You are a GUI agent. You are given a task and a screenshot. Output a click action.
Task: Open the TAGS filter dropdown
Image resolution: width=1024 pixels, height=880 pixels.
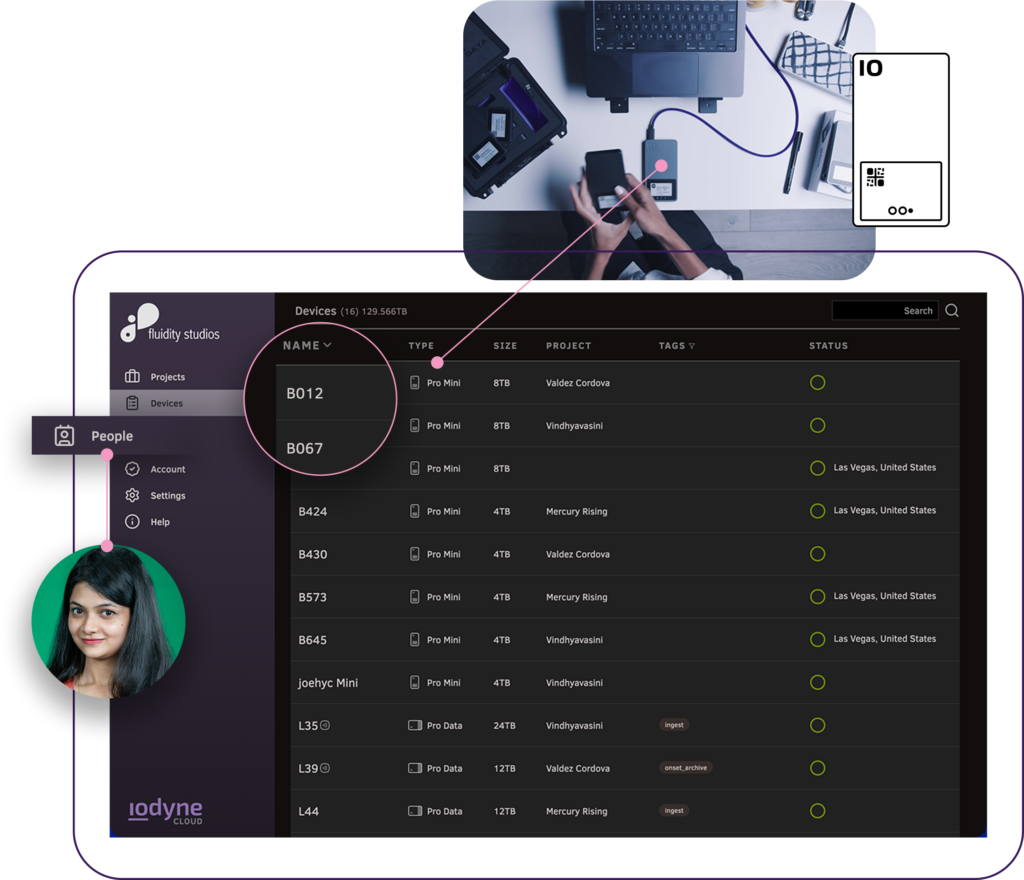point(677,345)
